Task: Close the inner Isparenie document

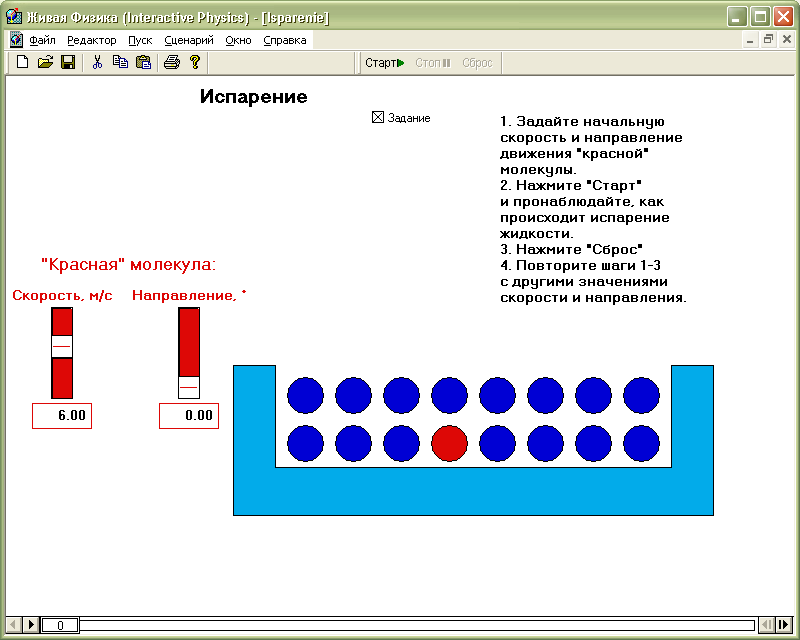Action: [x=787, y=40]
